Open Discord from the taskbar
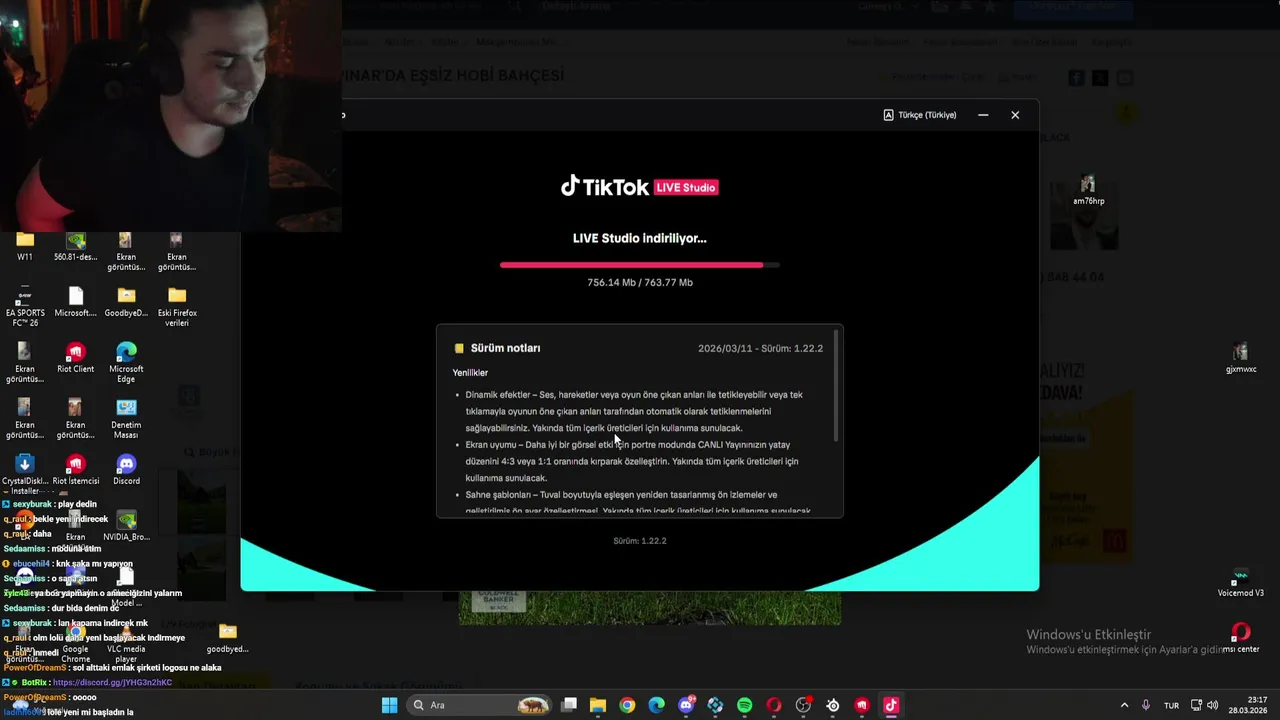 pyautogui.click(x=686, y=705)
